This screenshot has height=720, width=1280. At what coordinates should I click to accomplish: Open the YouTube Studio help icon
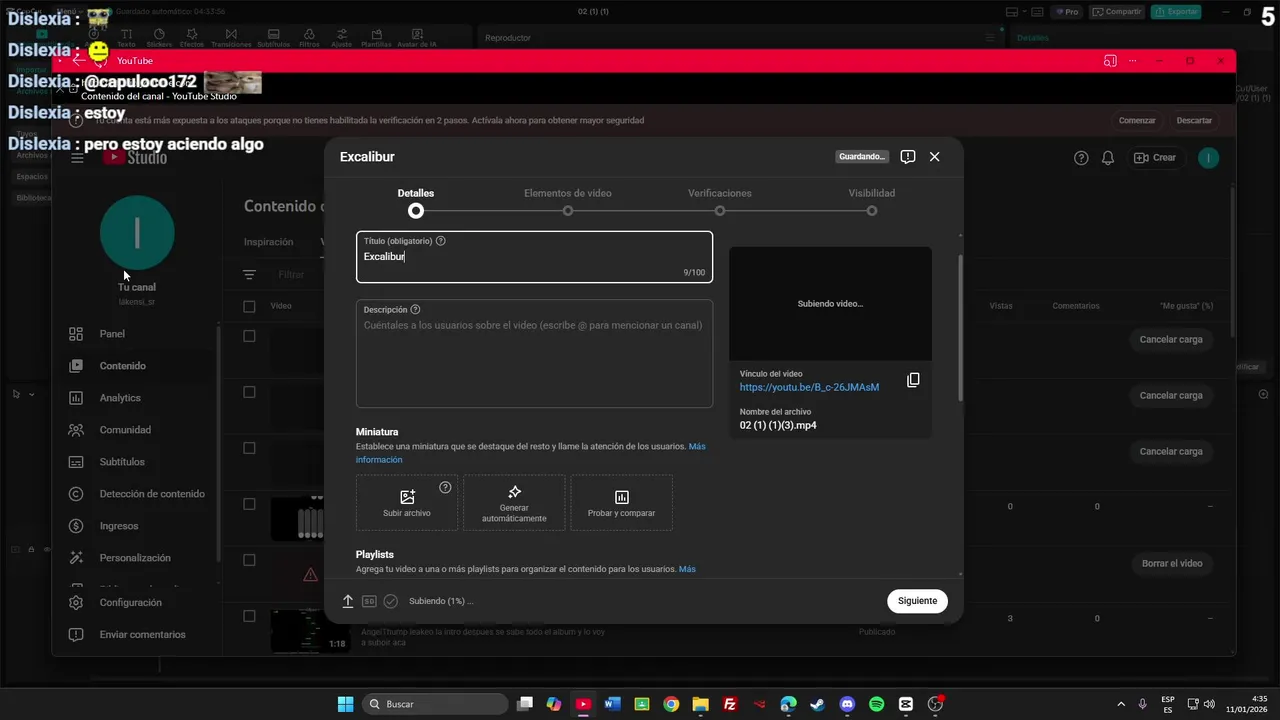[x=1081, y=158]
